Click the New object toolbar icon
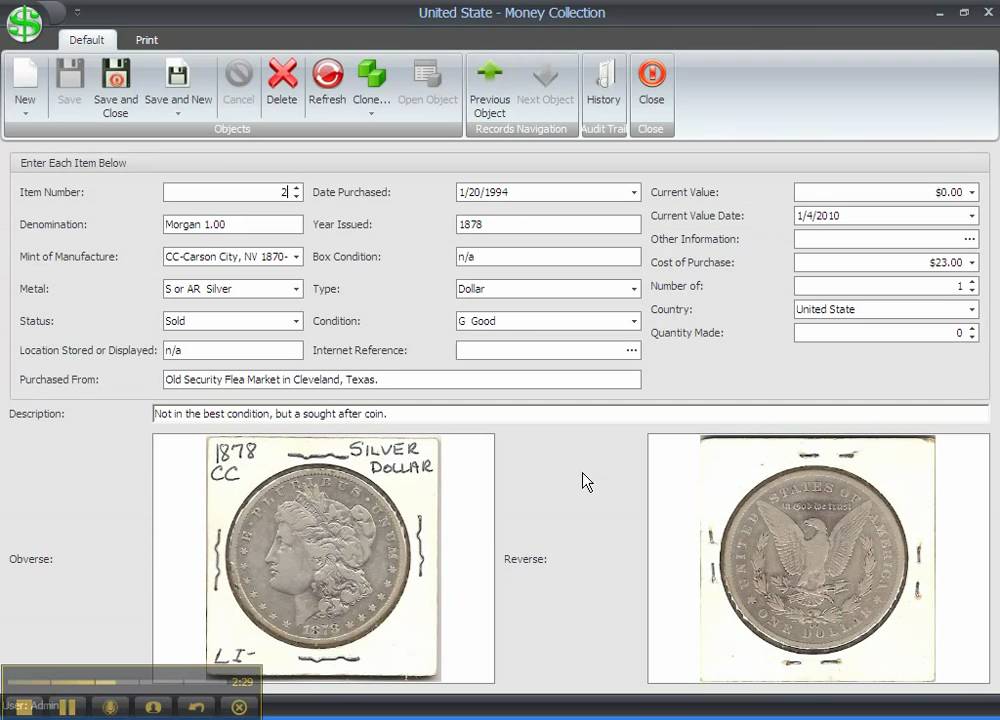 tap(25, 76)
